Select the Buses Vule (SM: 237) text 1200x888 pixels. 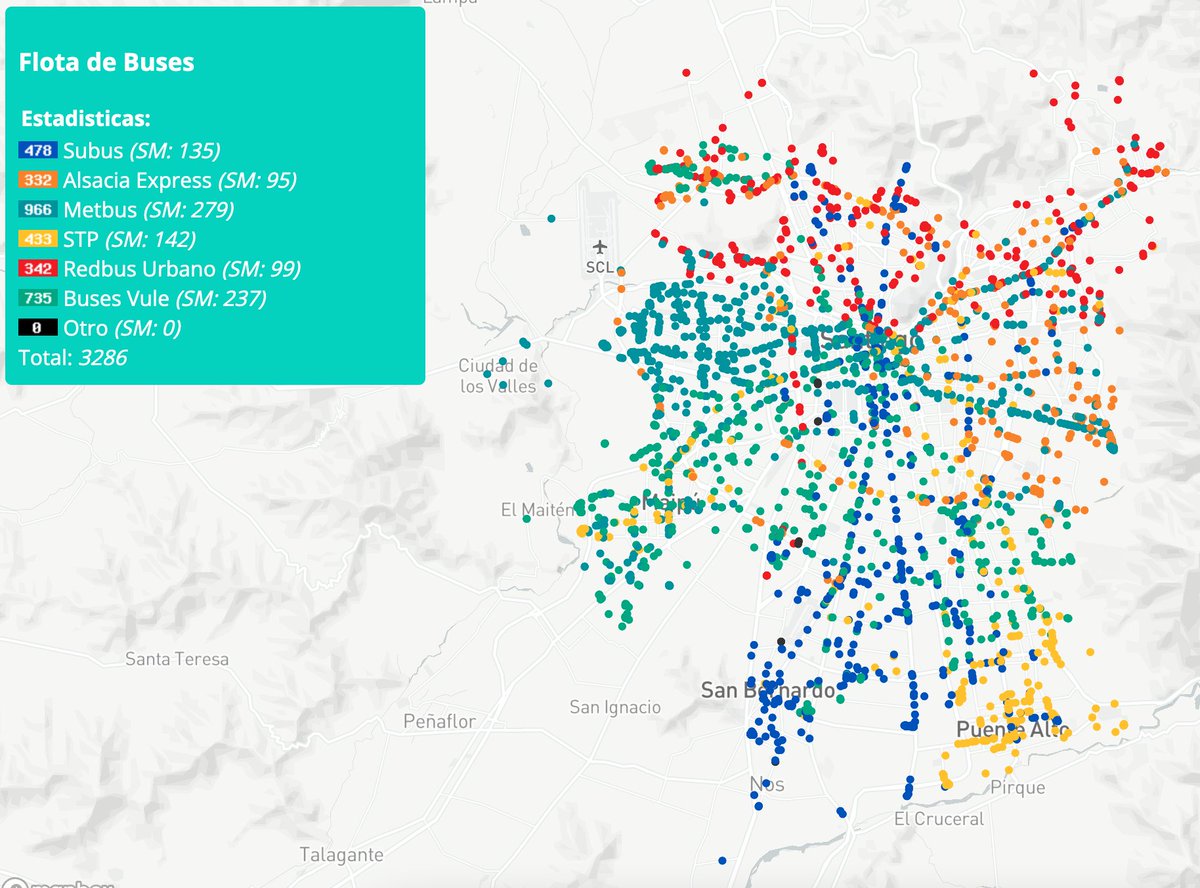point(165,298)
